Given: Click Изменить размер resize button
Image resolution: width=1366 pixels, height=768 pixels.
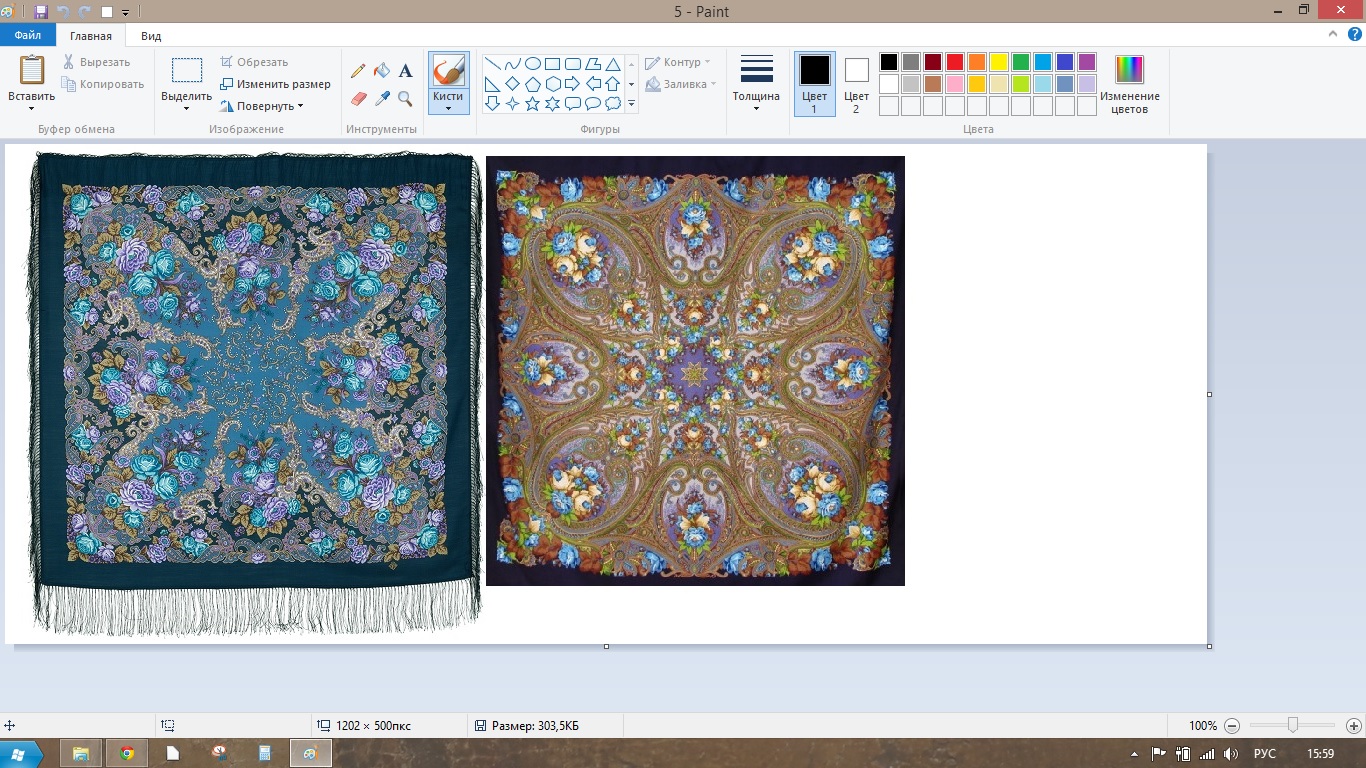Looking at the screenshot, I should (x=275, y=84).
